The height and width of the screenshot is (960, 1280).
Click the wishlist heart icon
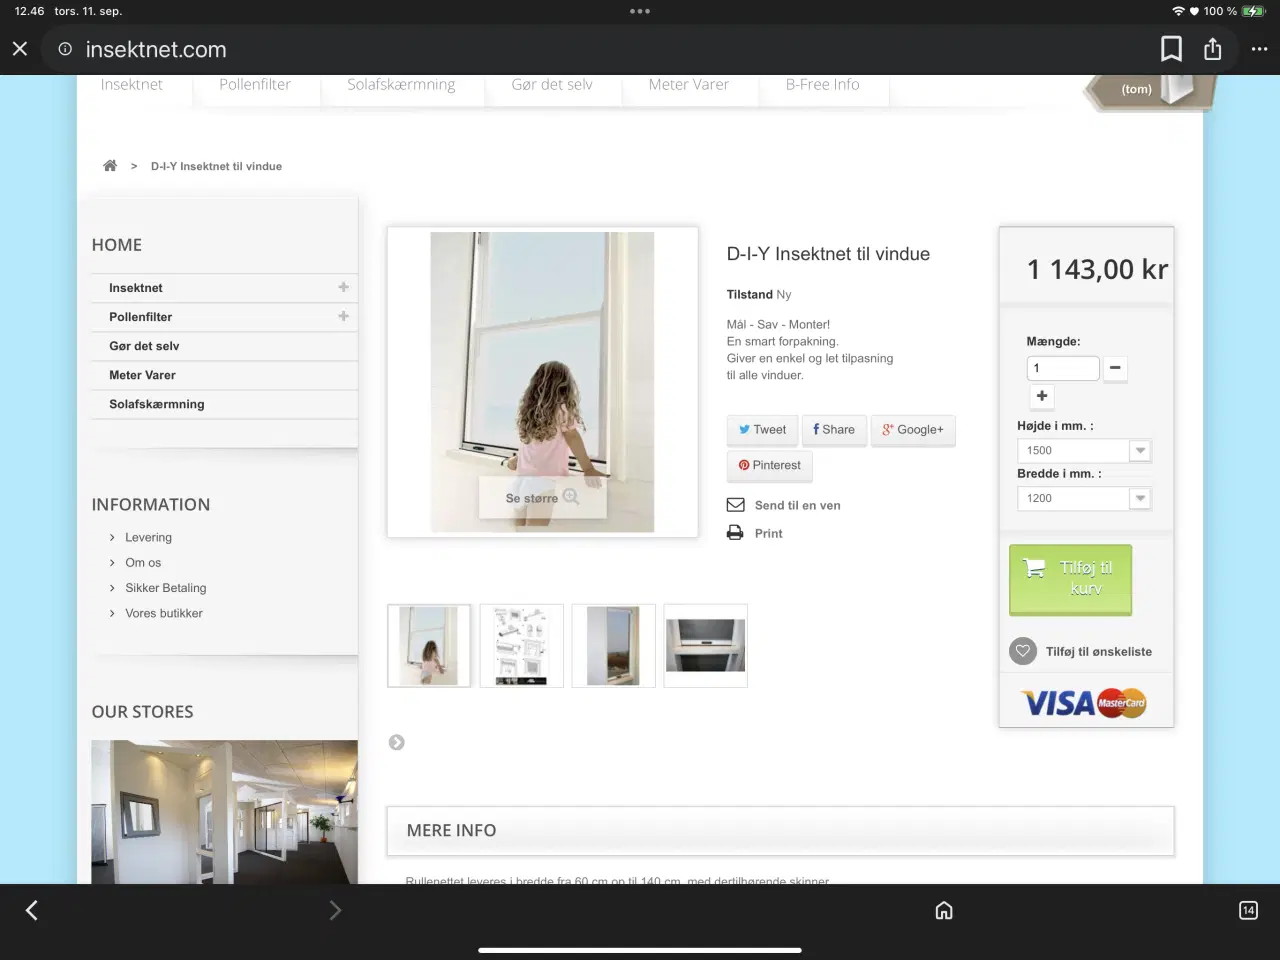tap(1022, 651)
